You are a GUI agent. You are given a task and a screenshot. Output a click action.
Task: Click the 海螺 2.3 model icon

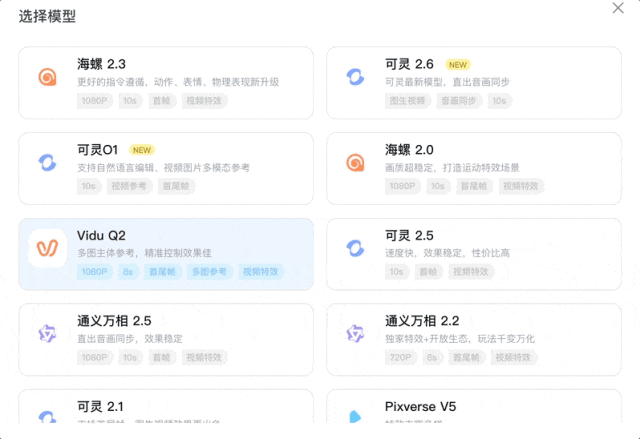(47, 77)
